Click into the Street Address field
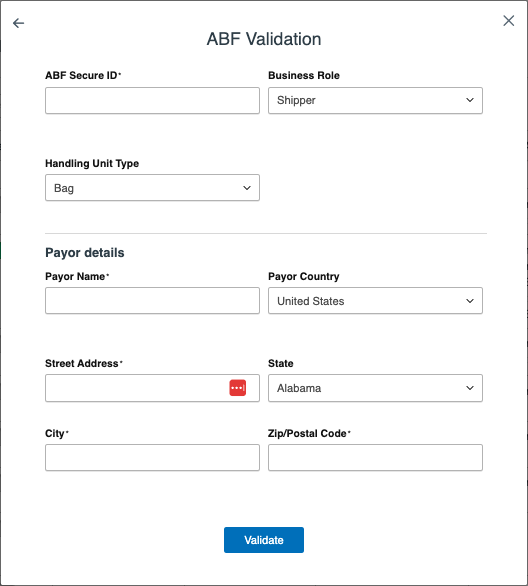 tap(137, 388)
